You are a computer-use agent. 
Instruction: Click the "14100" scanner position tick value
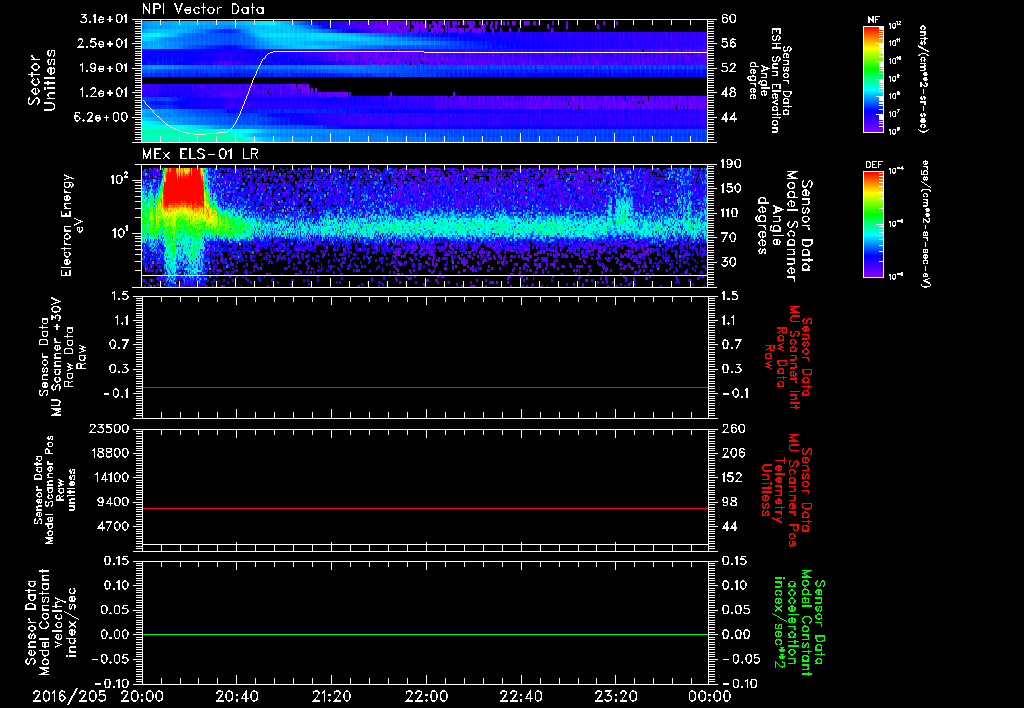tap(110, 477)
